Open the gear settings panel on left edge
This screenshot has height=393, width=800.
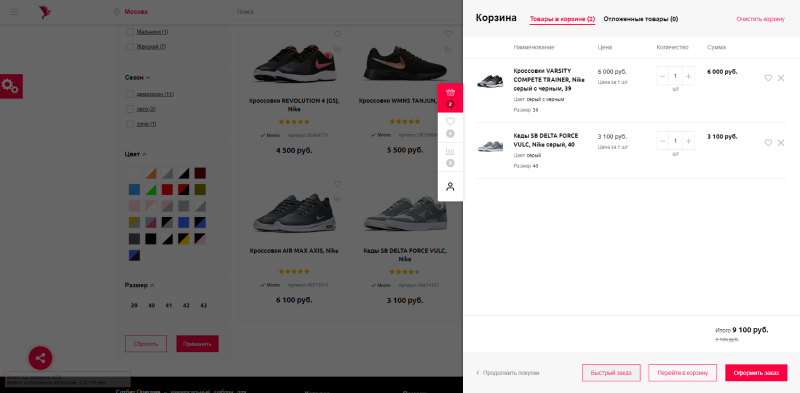tap(11, 86)
